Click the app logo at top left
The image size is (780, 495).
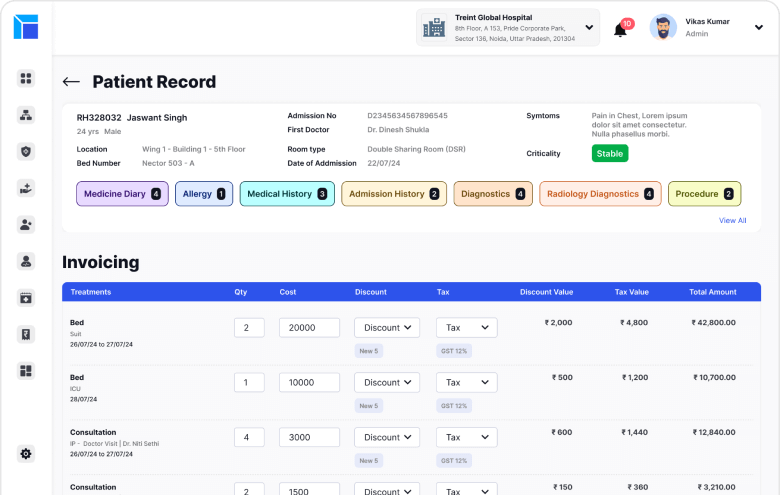pos(26,27)
